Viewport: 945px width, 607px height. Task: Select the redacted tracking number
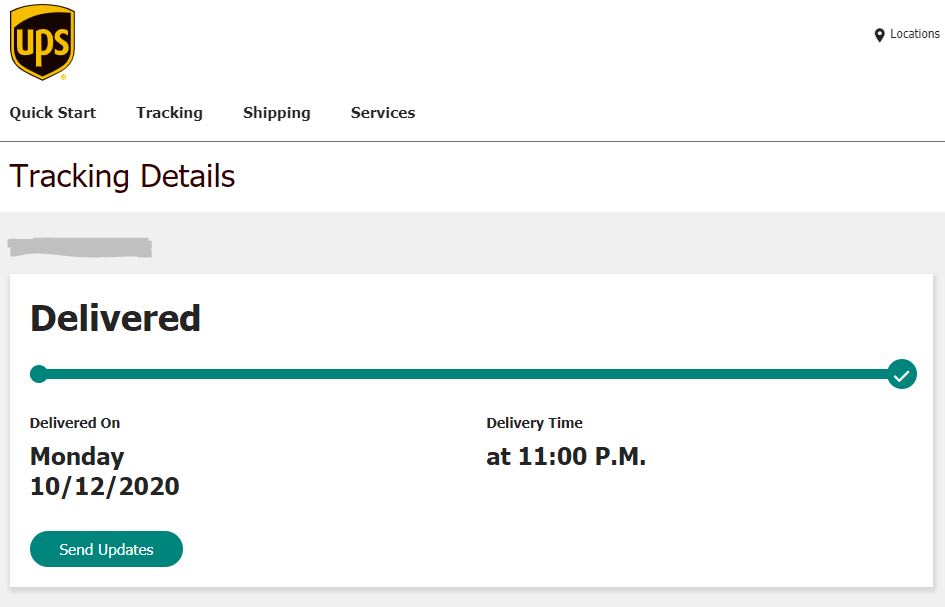pos(80,247)
